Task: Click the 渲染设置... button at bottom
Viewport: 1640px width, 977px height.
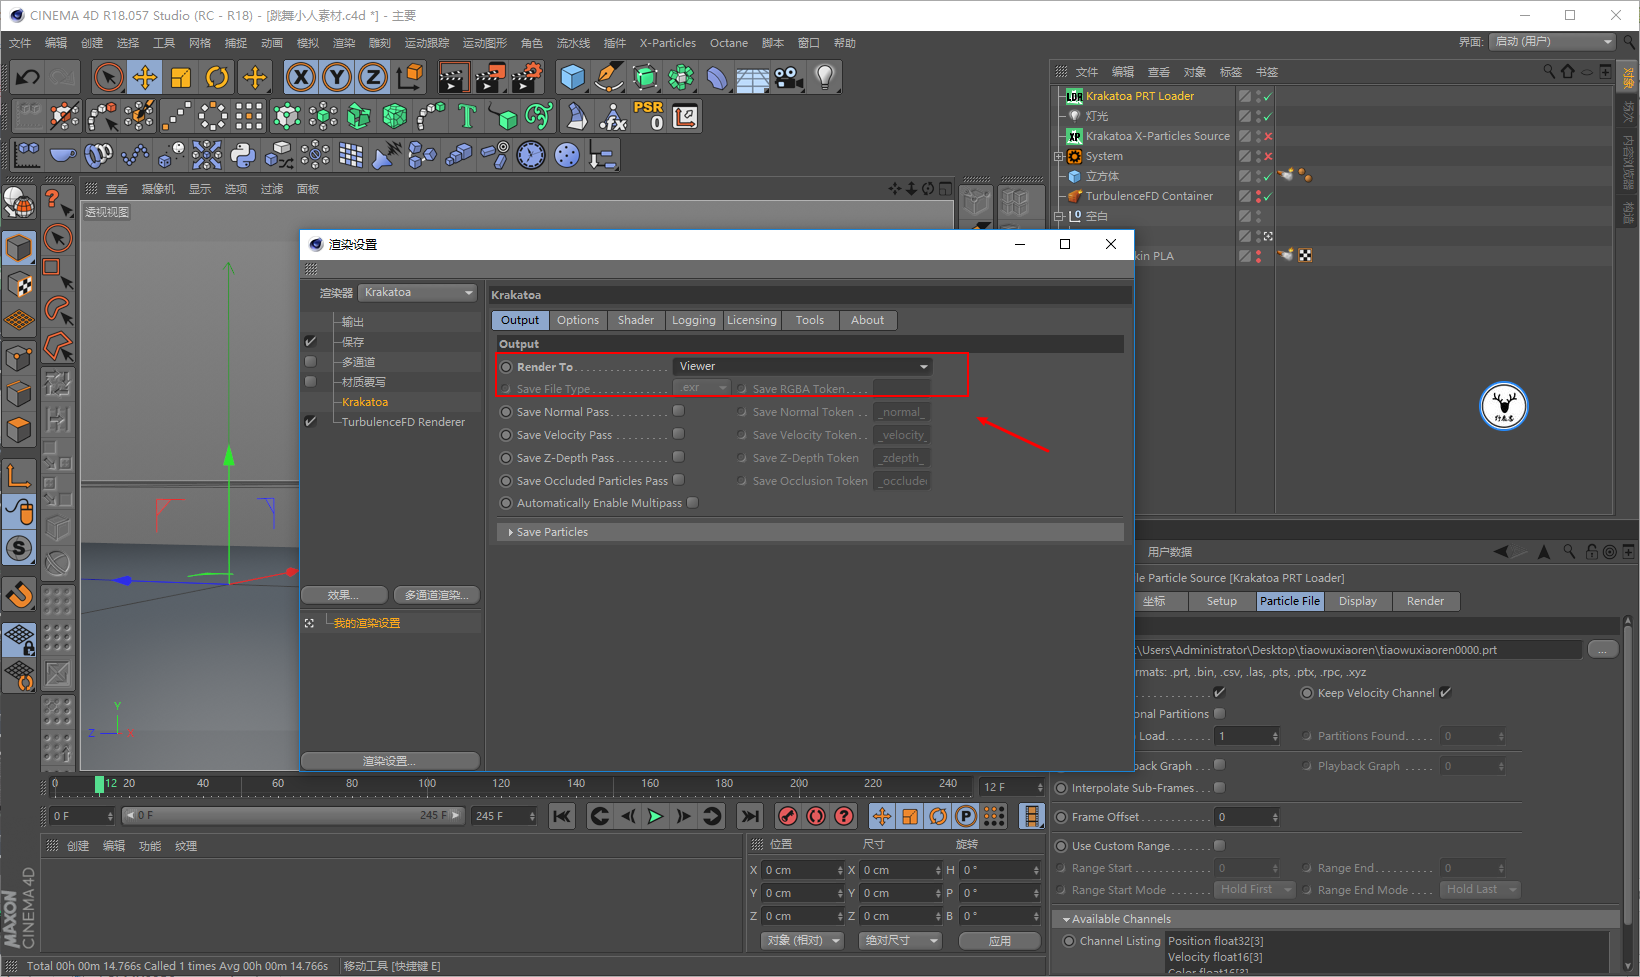Action: [390, 761]
